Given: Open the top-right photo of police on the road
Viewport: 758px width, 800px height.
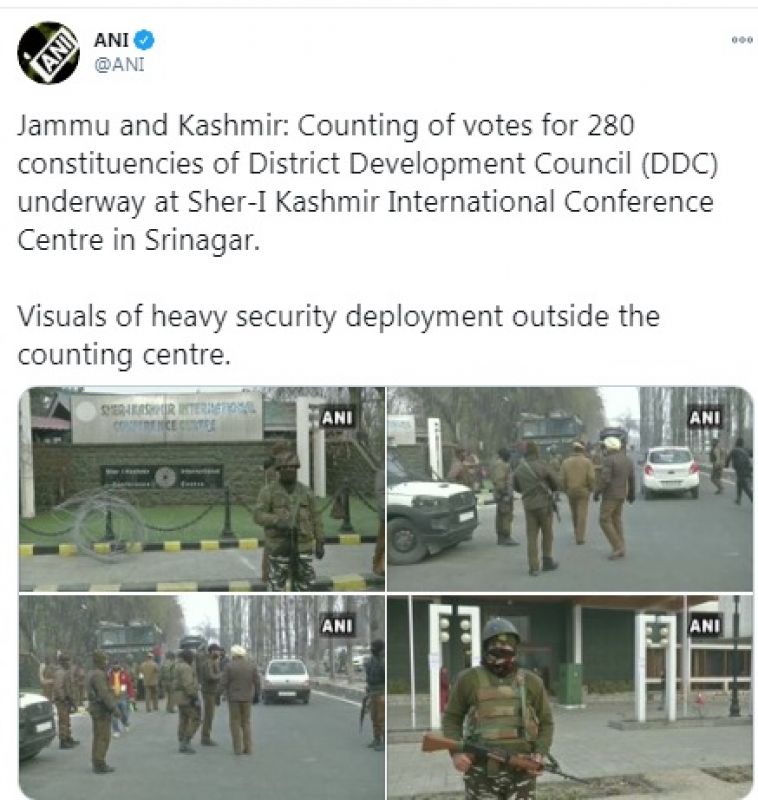Looking at the screenshot, I should pos(570,489).
